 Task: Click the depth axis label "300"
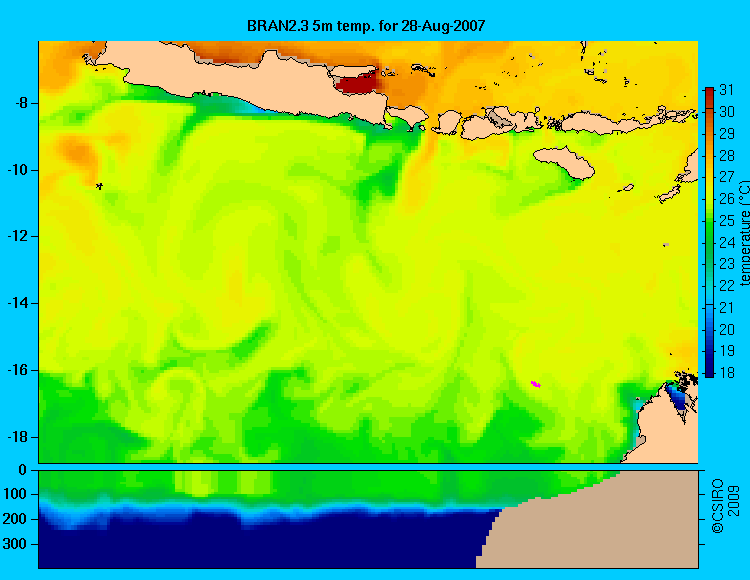point(15,545)
